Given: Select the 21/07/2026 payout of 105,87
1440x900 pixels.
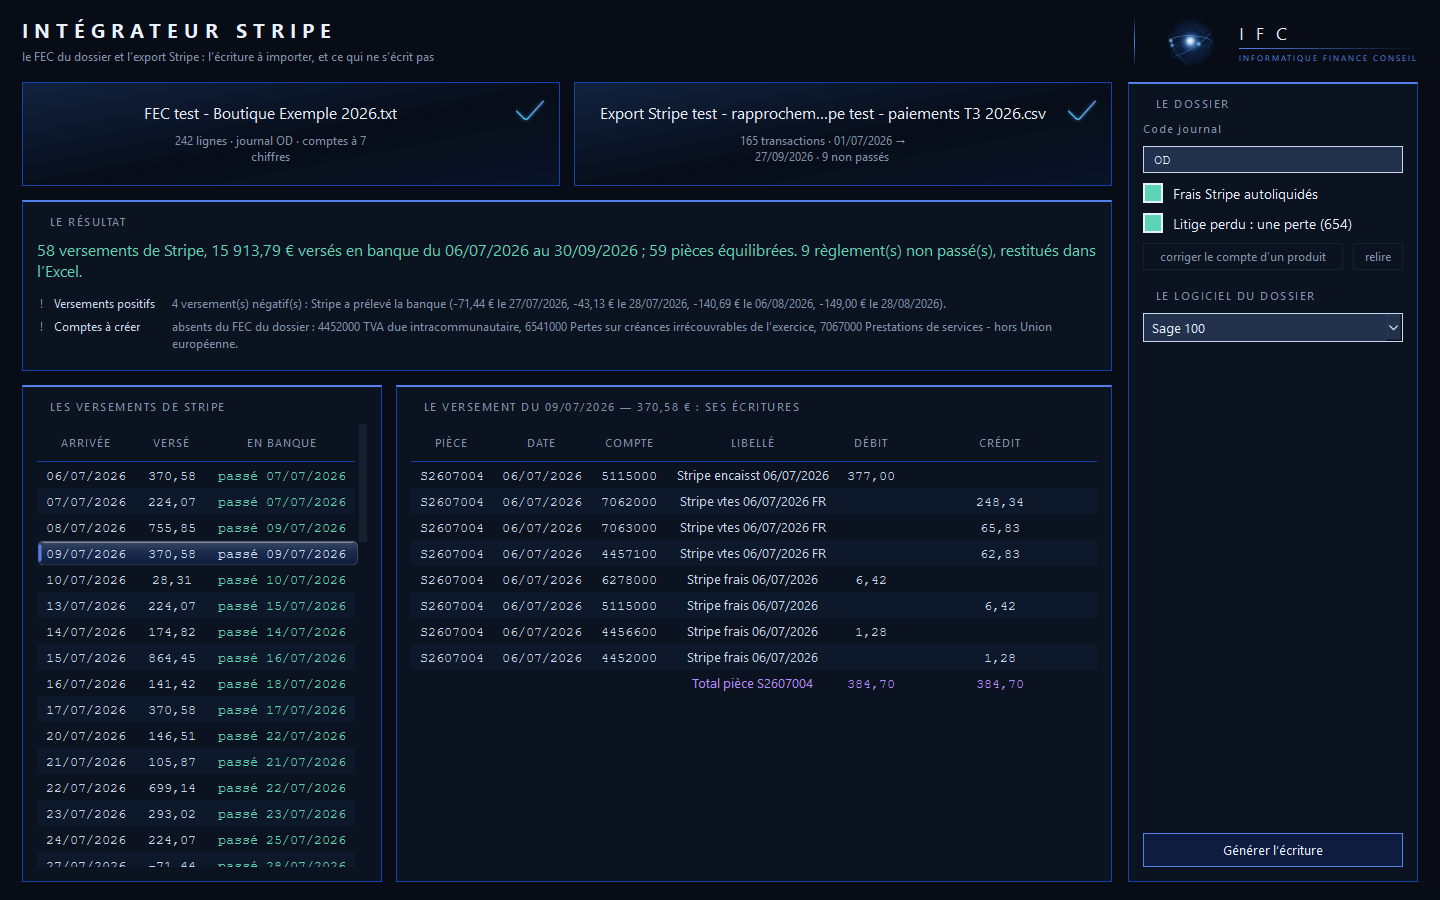Looking at the screenshot, I should tap(197, 762).
